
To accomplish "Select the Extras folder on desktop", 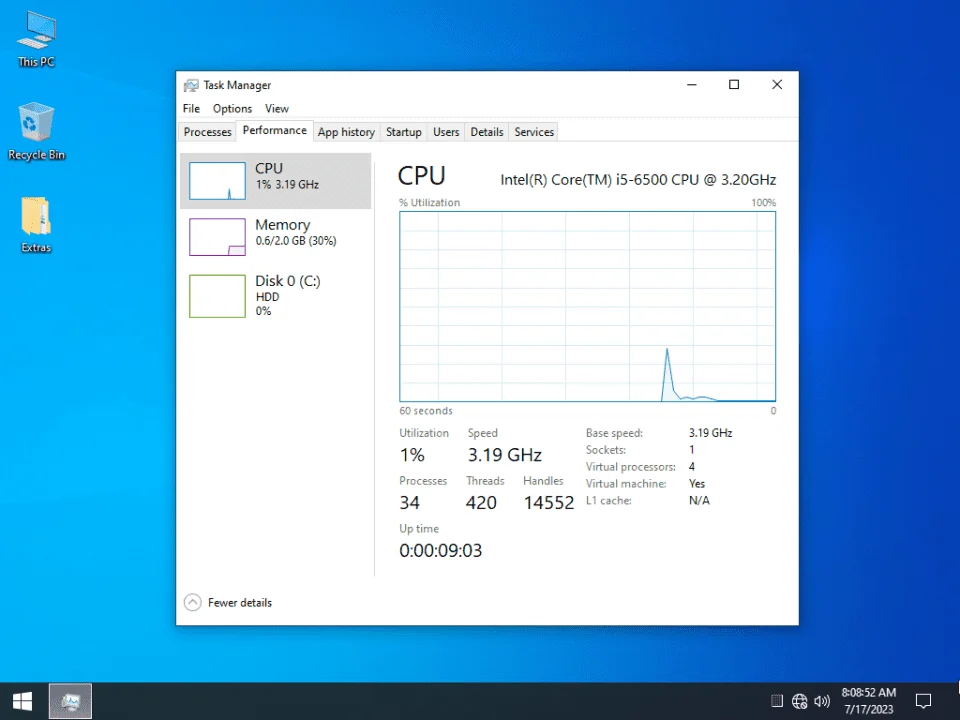I will (36, 224).
